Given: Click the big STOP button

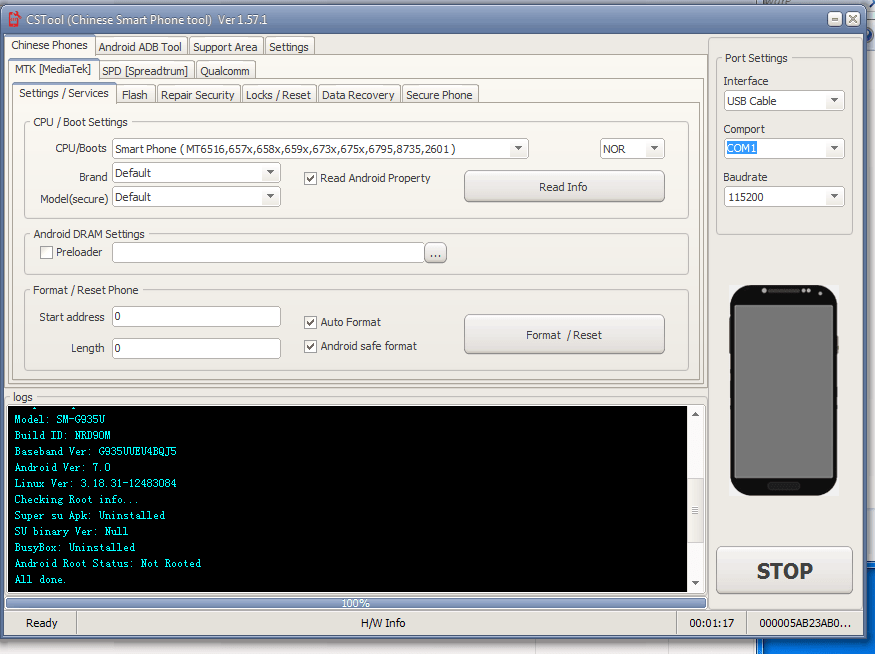Looking at the screenshot, I should (784, 571).
